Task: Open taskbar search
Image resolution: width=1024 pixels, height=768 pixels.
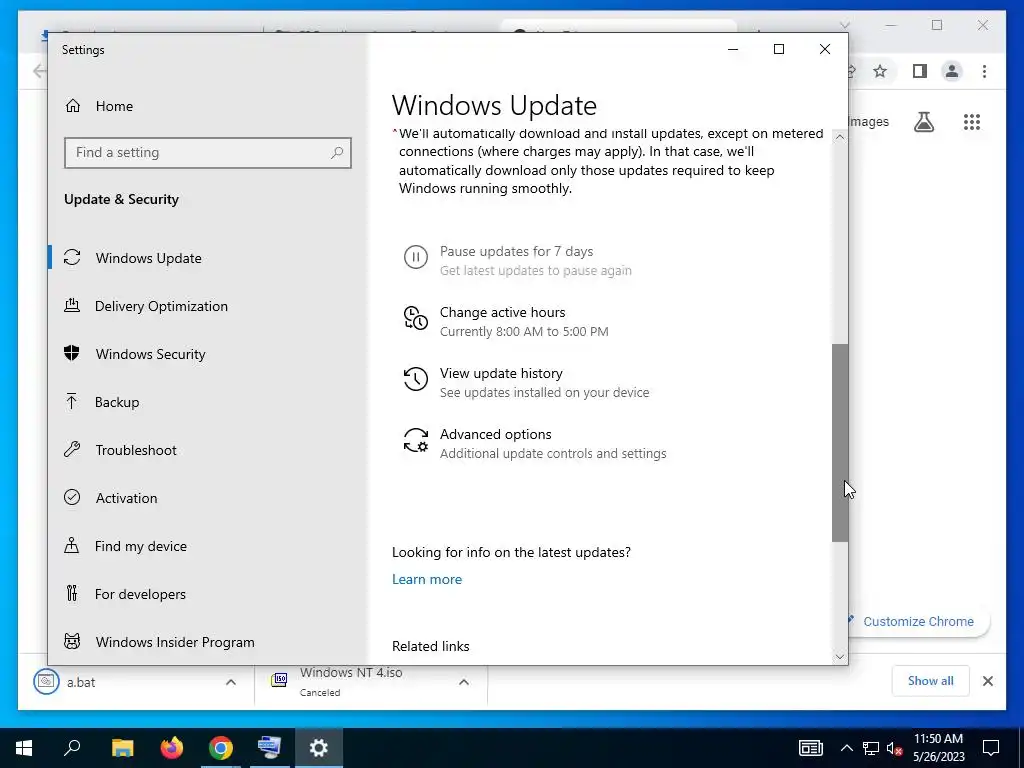Action: (x=72, y=748)
